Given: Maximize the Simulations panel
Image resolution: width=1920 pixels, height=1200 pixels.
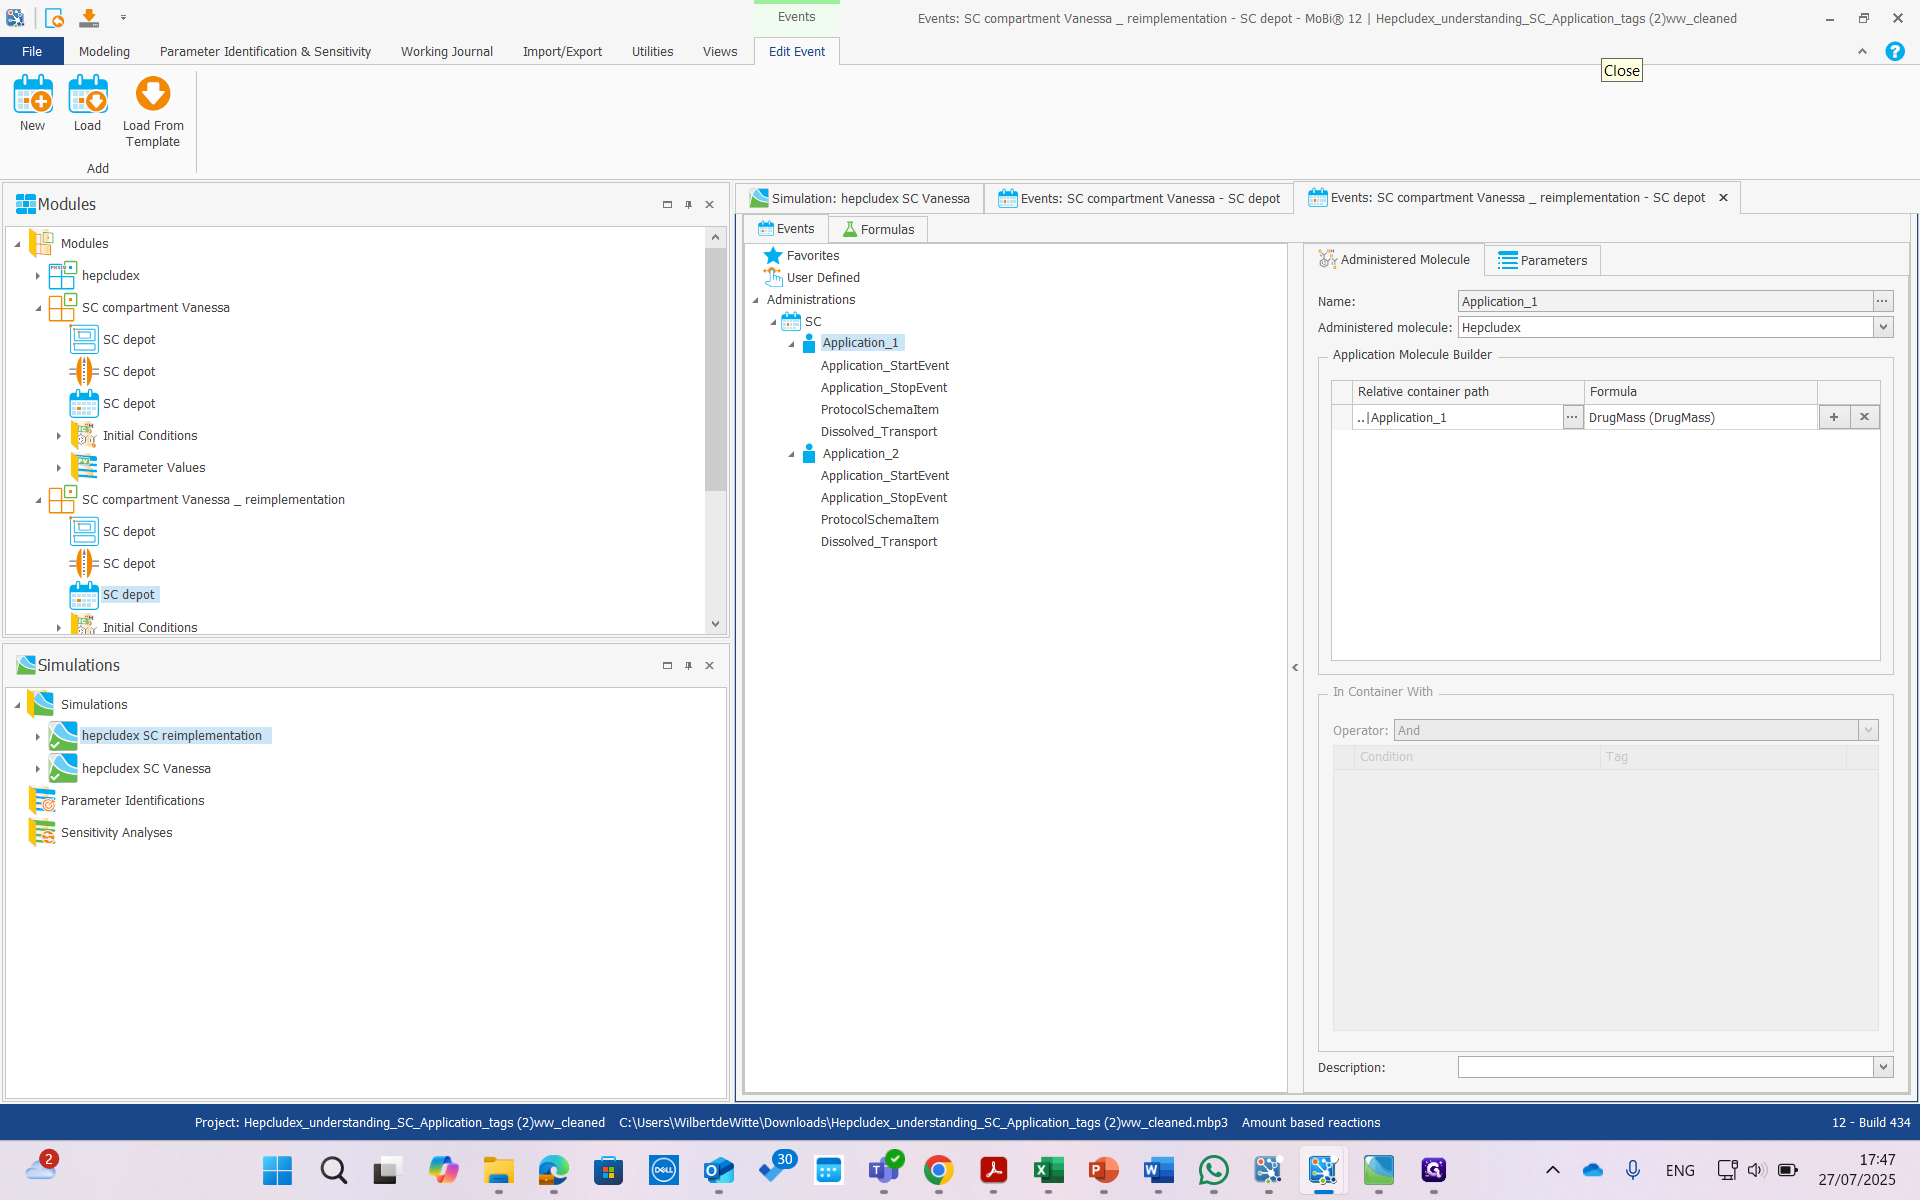Looking at the screenshot, I should (x=667, y=666).
